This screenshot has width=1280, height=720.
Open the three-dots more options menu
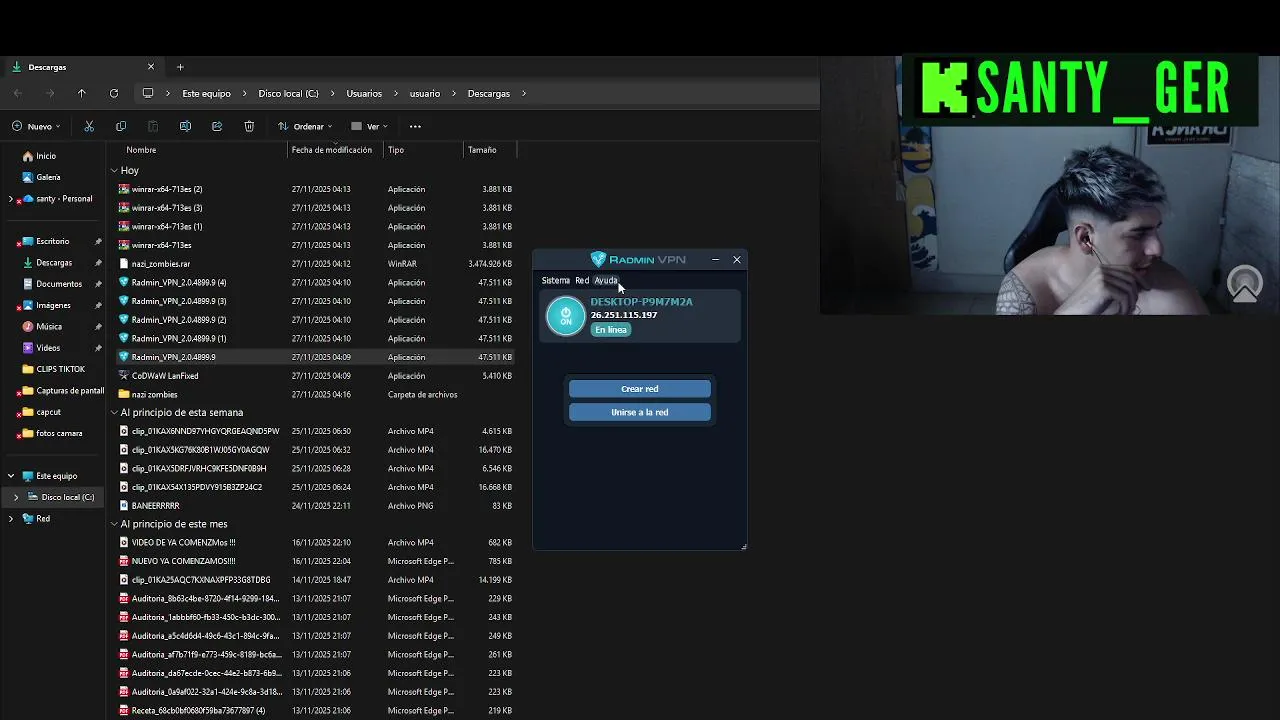[415, 126]
